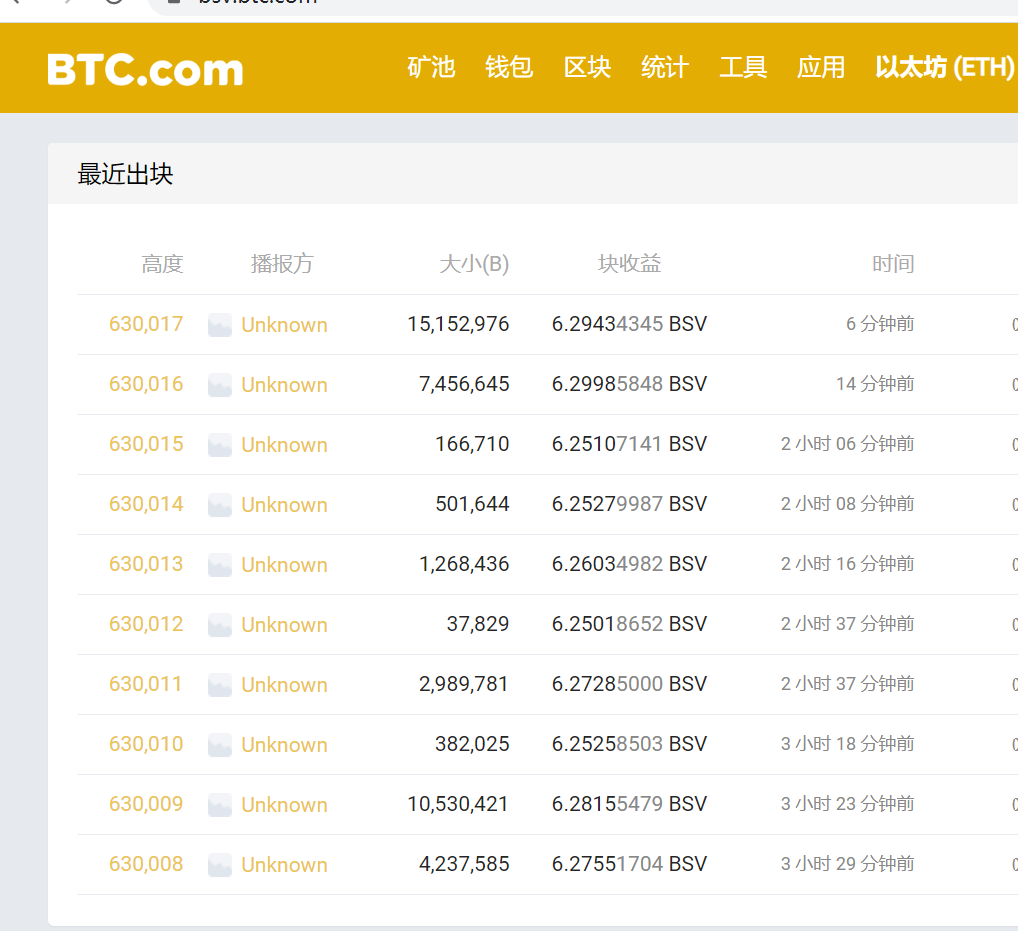Open the 应用 menu

click(821, 67)
